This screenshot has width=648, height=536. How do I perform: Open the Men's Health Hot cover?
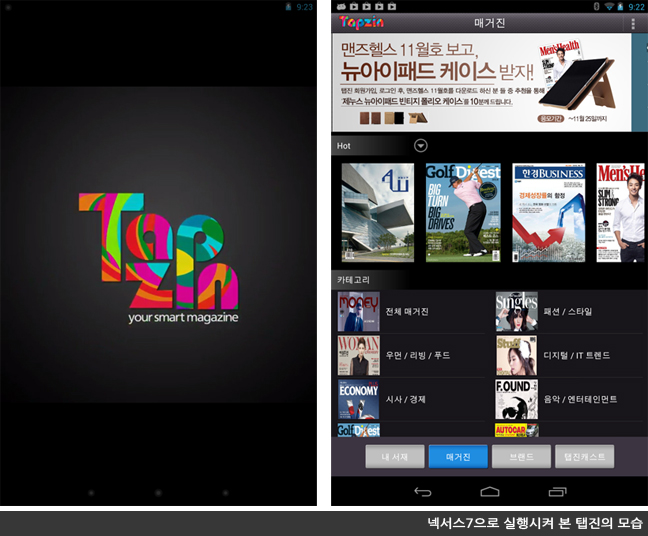pyautogui.click(x=621, y=213)
